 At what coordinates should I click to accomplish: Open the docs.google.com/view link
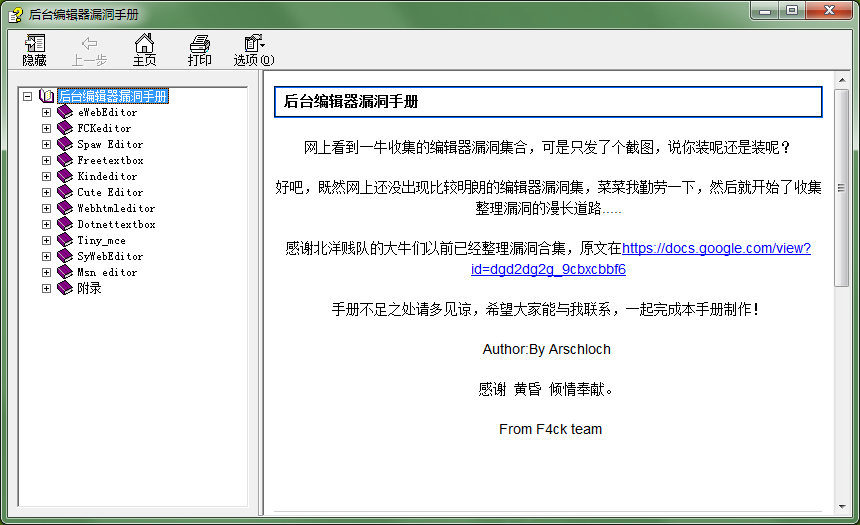(716, 249)
